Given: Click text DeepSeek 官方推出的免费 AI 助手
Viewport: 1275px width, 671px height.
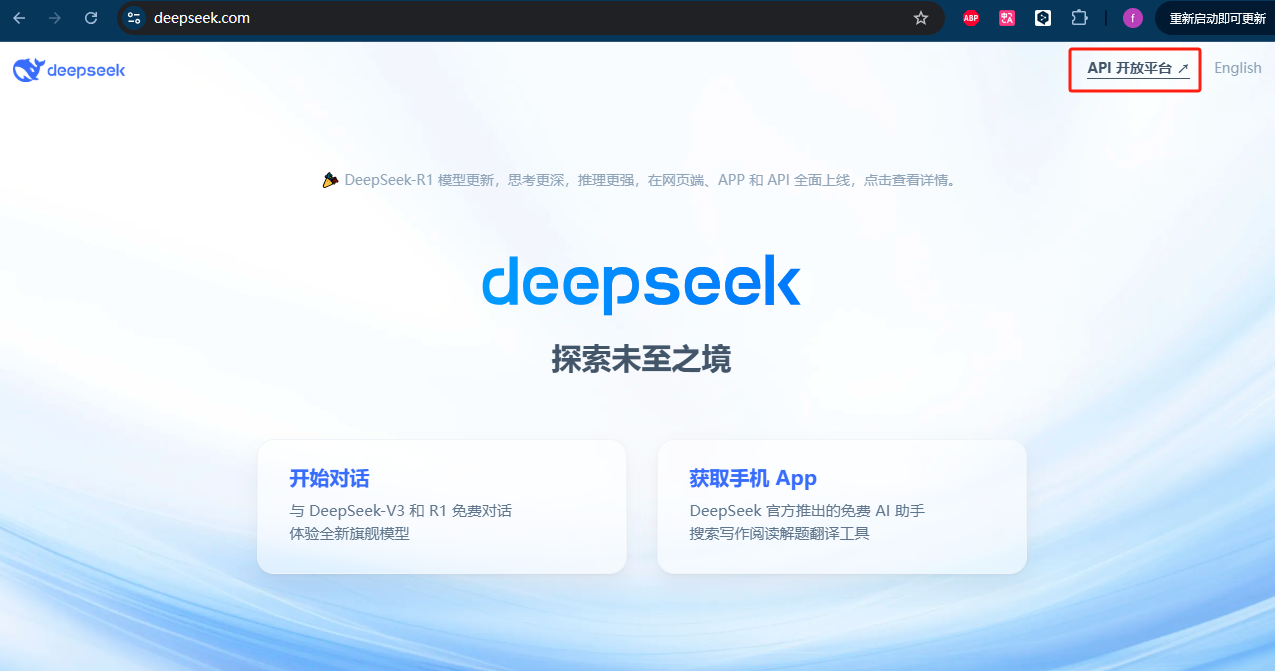Looking at the screenshot, I should (807, 511).
